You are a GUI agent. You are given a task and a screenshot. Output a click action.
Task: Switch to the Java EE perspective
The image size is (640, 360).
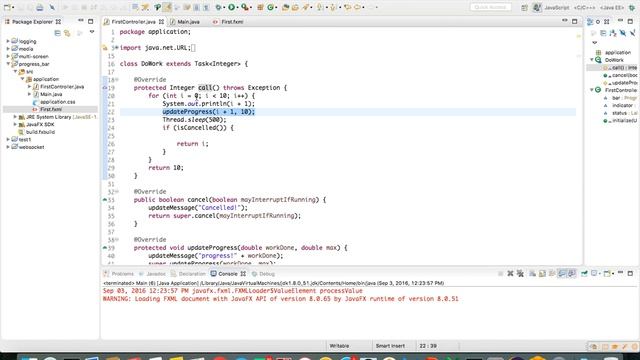[611, 8]
